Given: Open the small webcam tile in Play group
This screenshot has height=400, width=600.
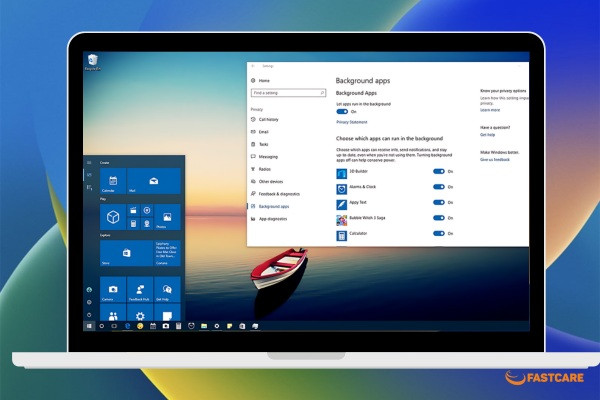Looking at the screenshot, I should point(147,224).
